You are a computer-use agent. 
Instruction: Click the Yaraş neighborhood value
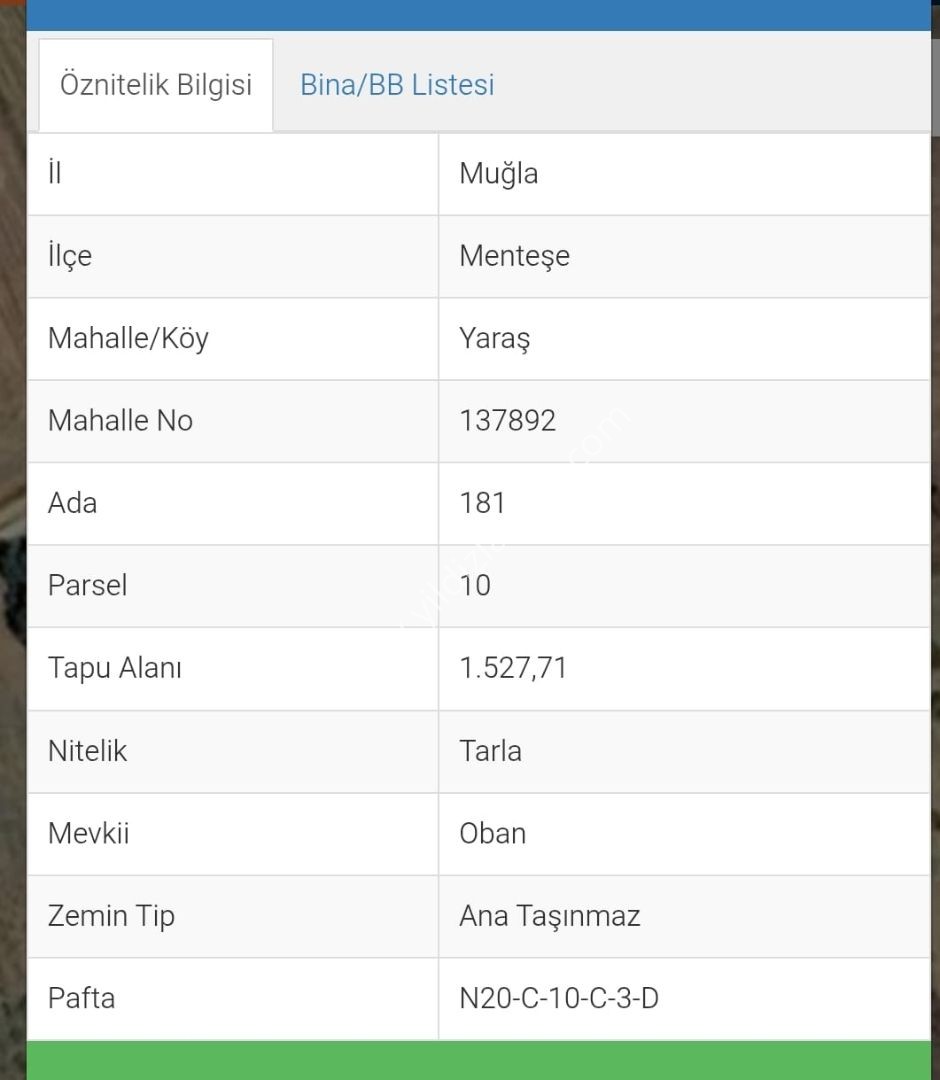click(494, 338)
